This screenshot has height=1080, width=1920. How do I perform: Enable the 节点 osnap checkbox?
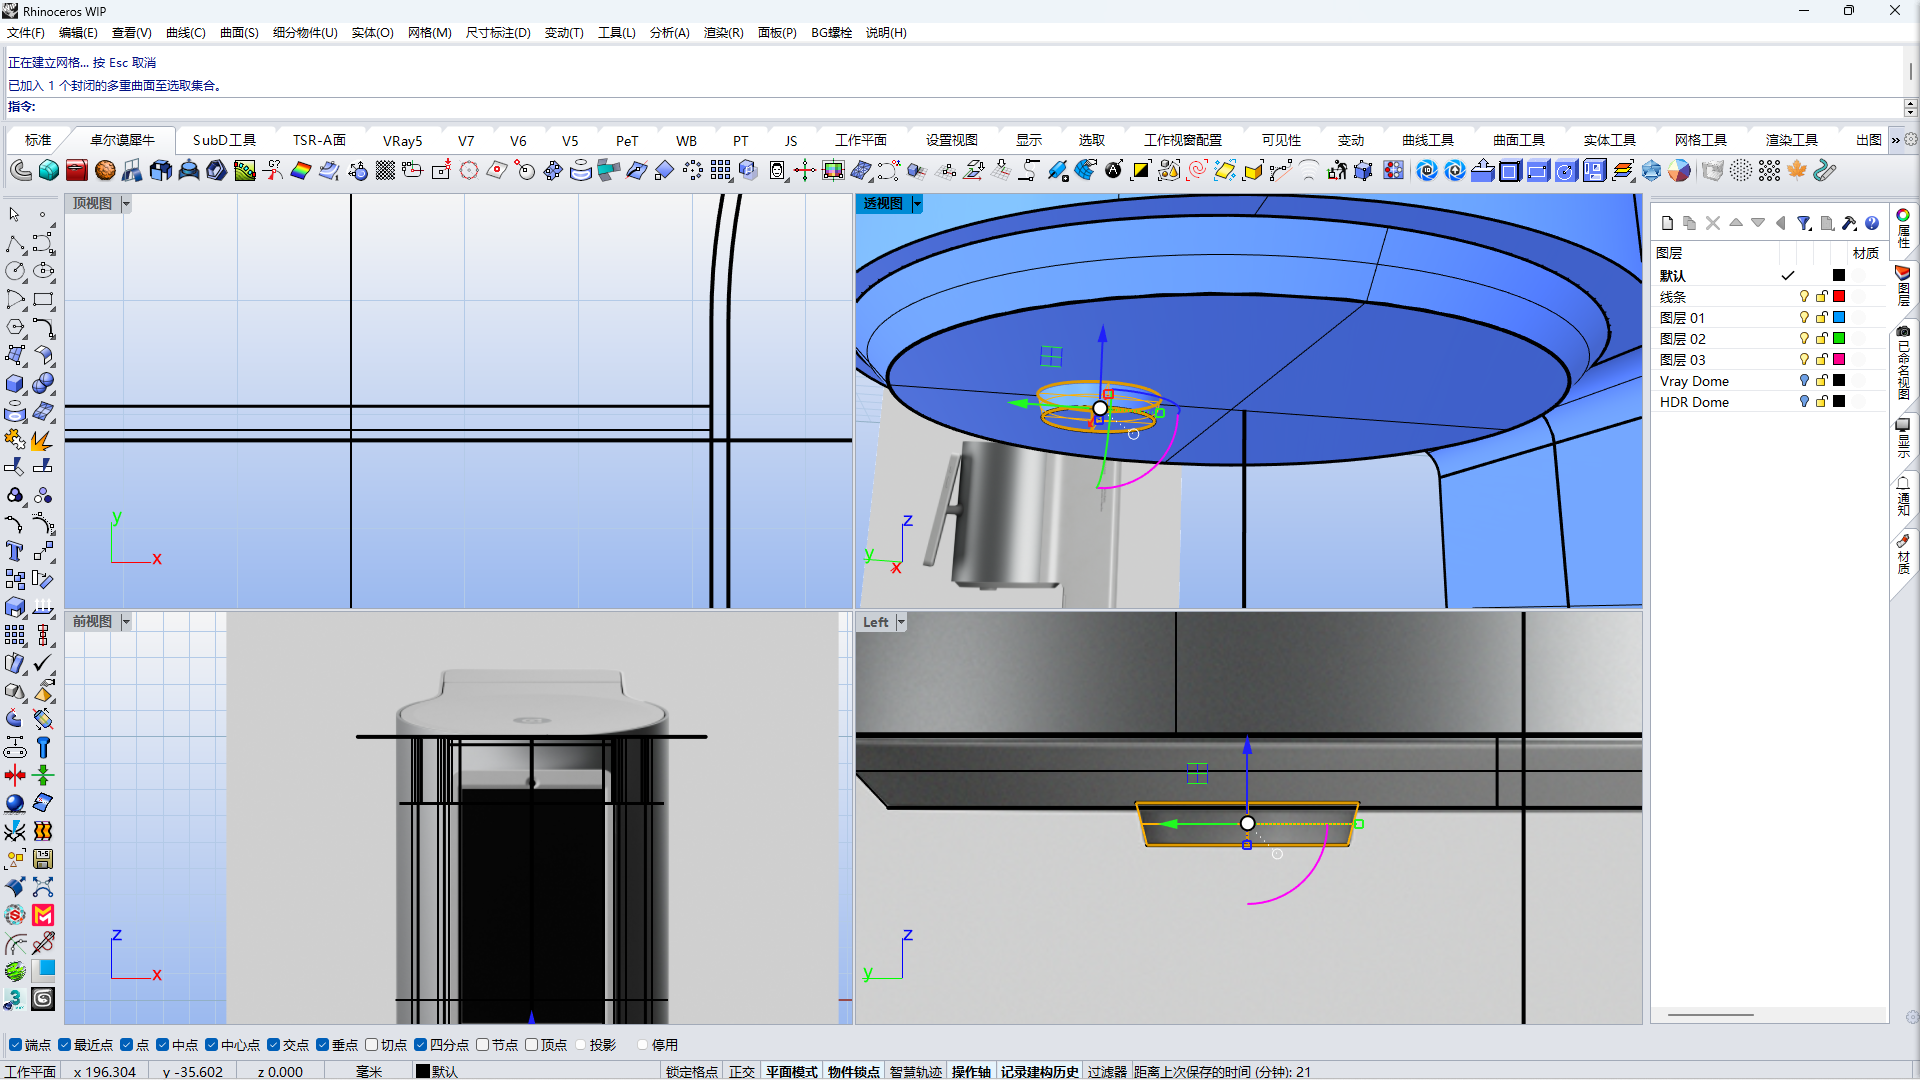coord(483,1045)
